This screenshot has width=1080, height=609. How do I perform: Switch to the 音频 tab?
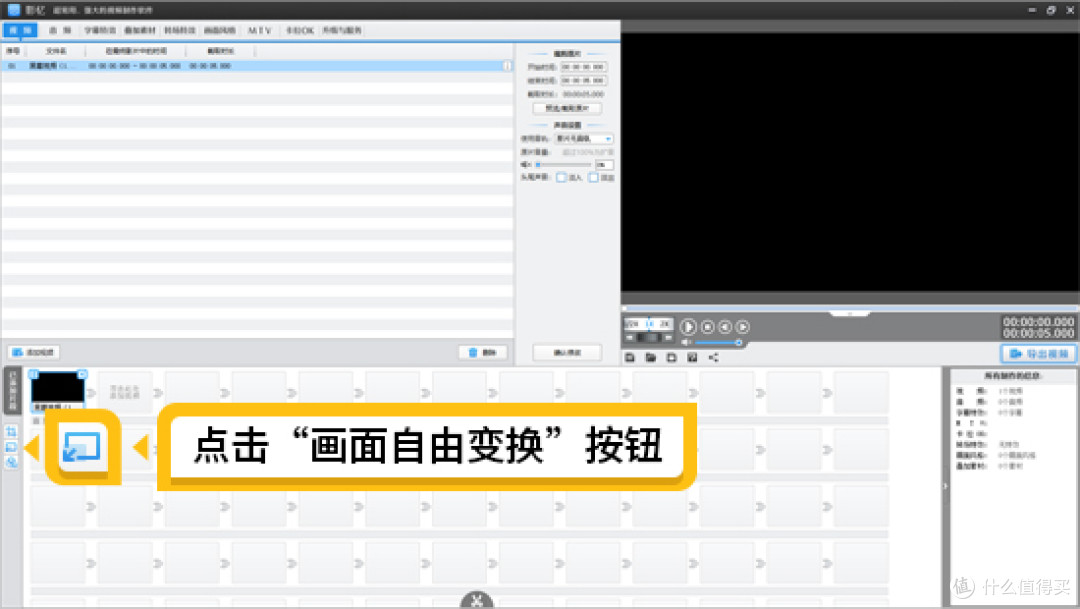[x=60, y=30]
